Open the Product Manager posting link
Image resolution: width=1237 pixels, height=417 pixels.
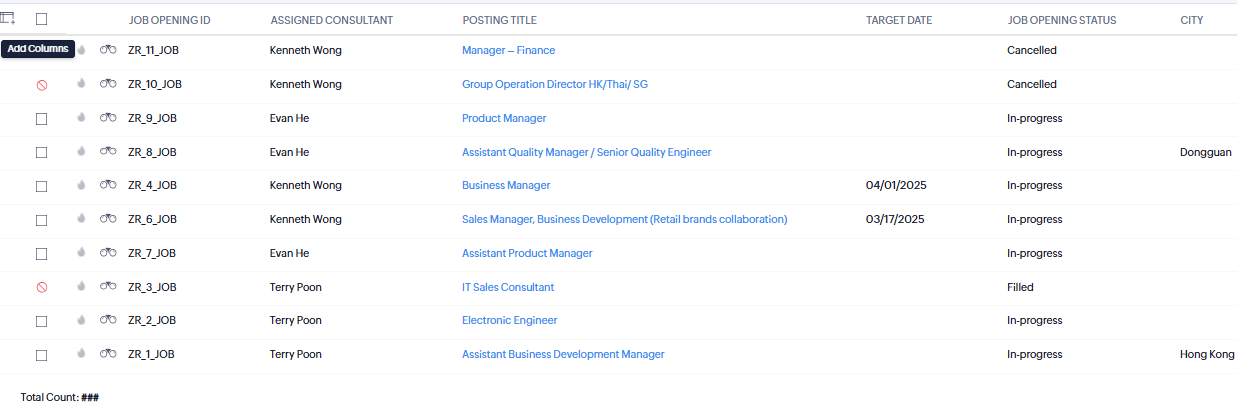click(504, 118)
